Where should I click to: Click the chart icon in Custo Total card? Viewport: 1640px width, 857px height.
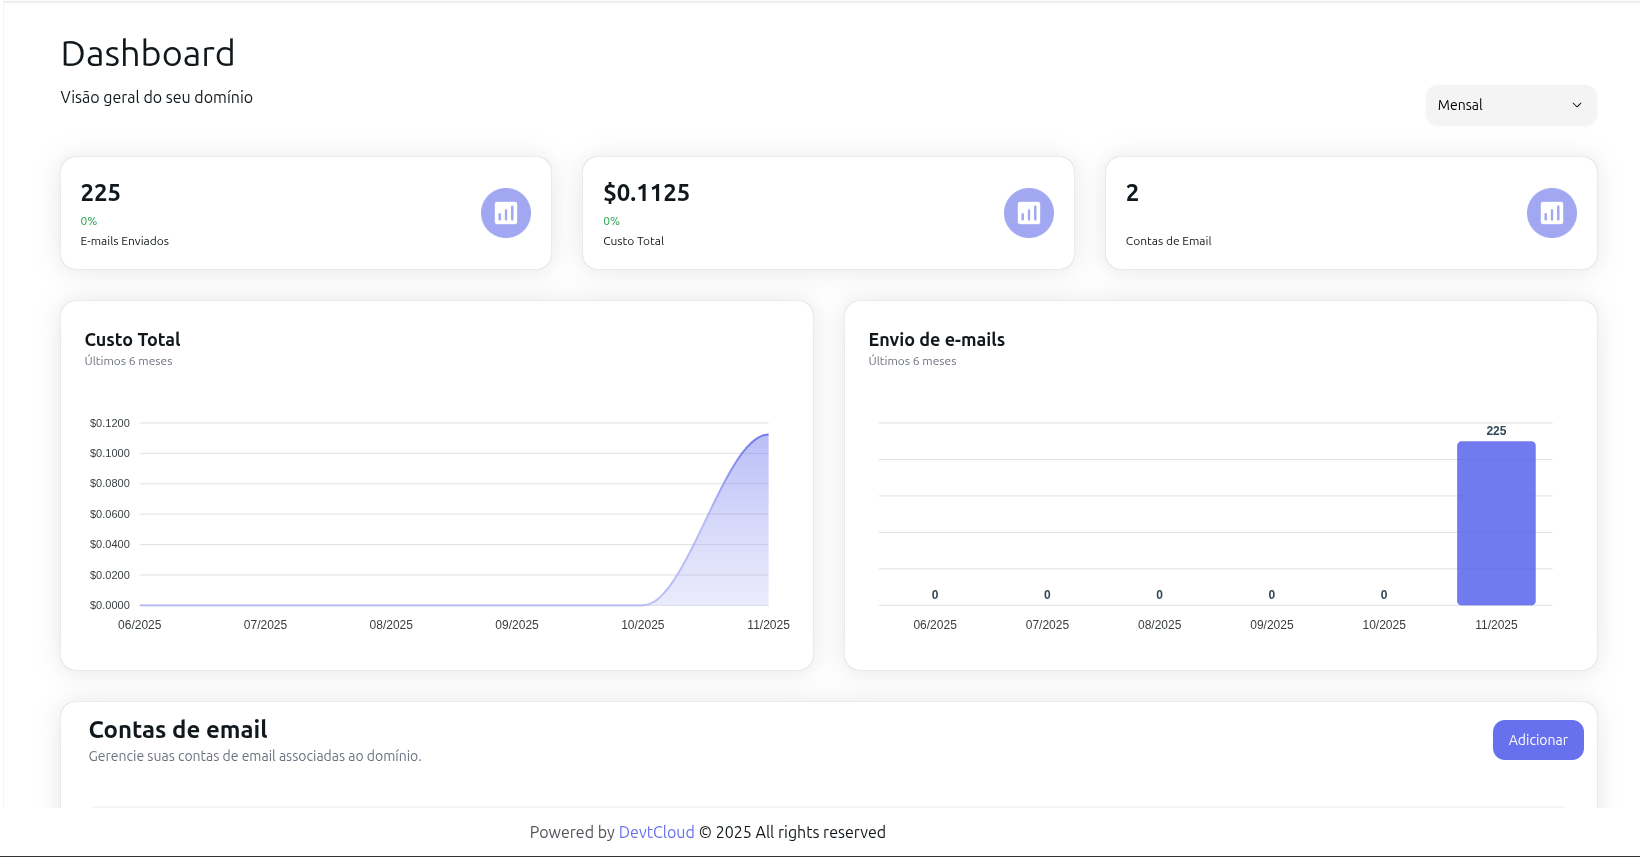(1028, 213)
